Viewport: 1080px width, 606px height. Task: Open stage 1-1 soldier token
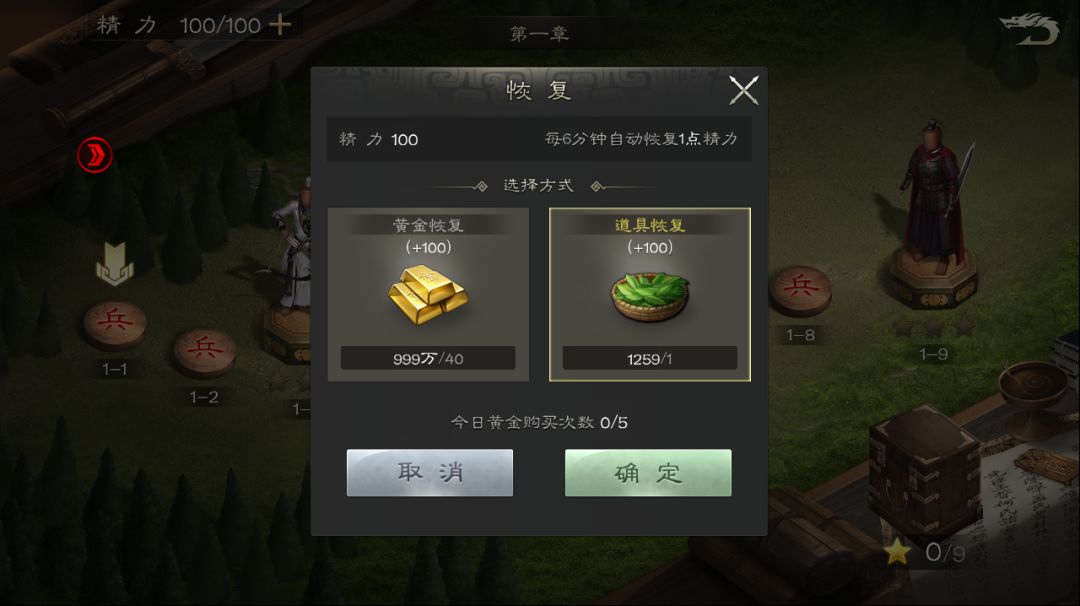tap(115, 324)
